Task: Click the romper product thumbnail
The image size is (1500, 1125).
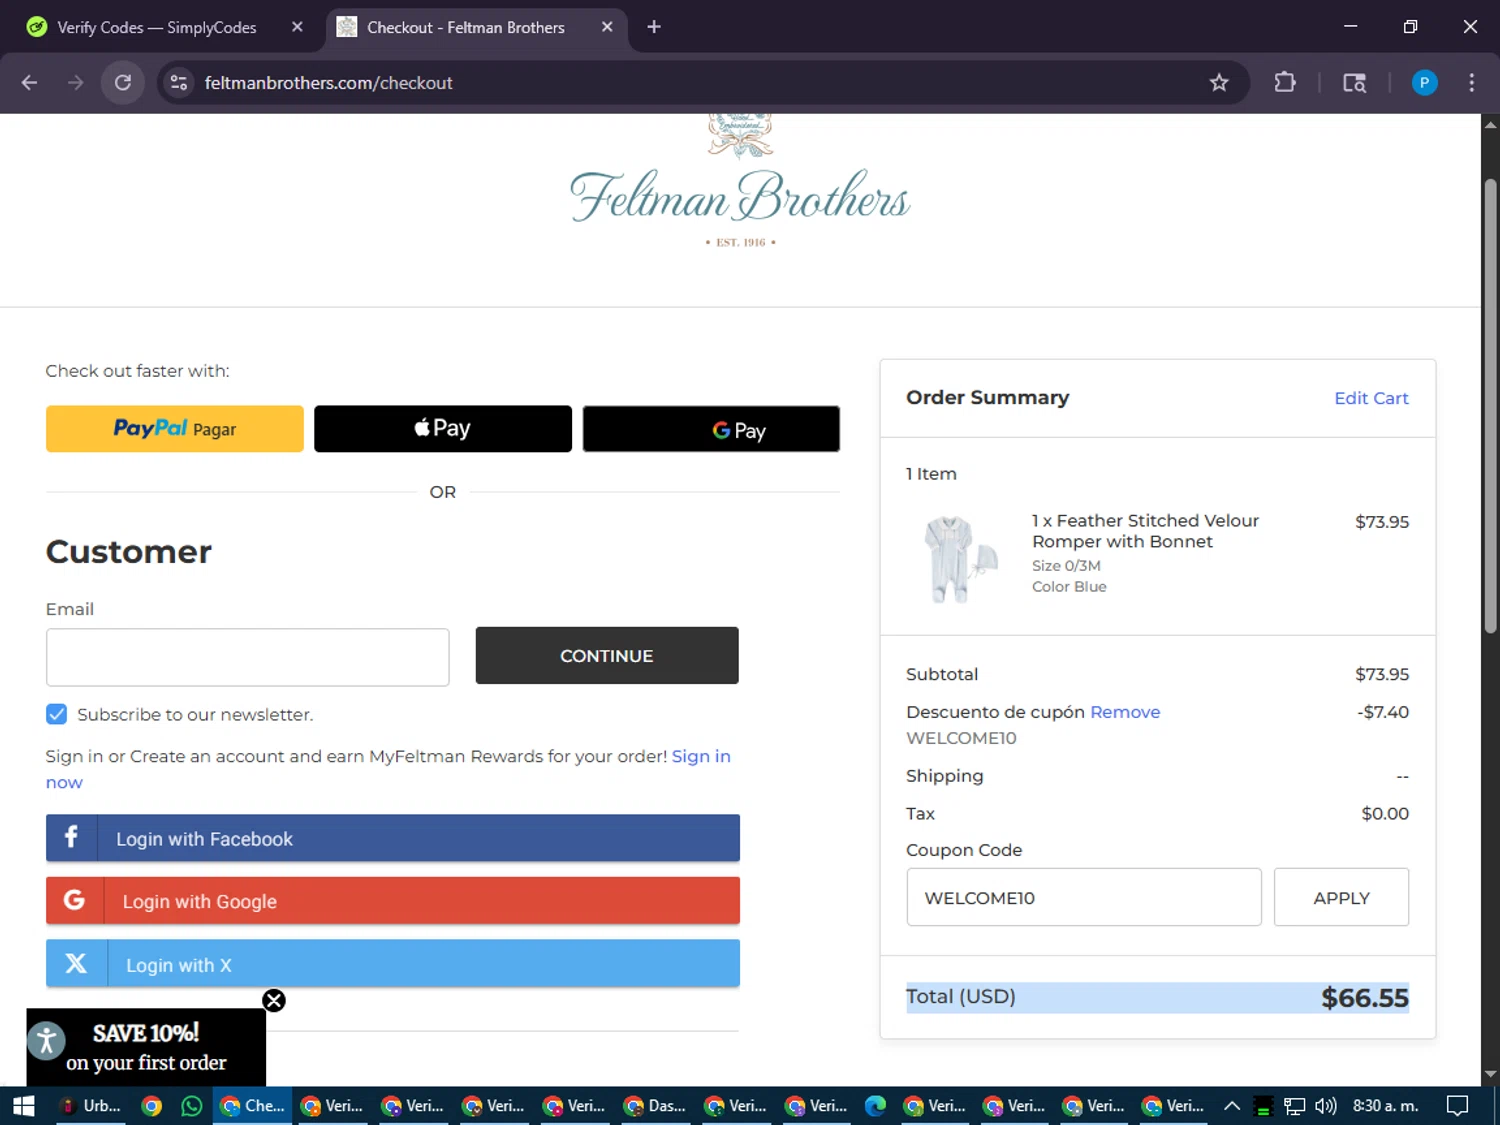Action: (959, 558)
